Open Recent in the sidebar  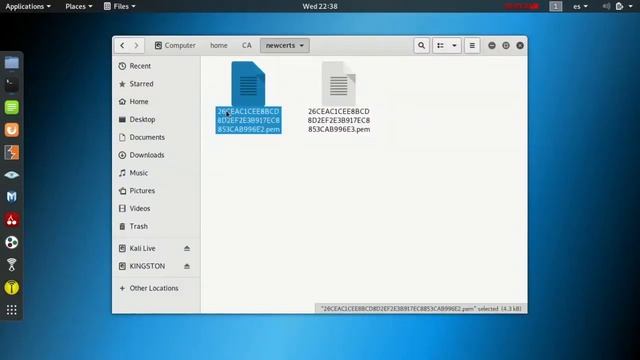[156, 66]
